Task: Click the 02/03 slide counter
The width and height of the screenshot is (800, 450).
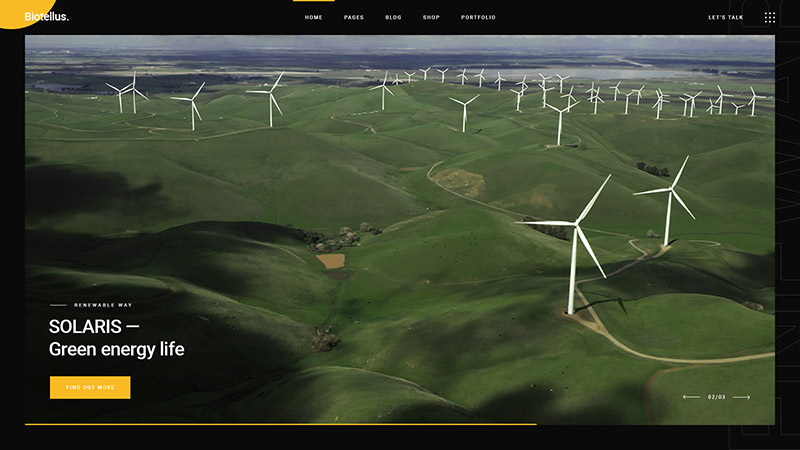Action: (x=716, y=397)
